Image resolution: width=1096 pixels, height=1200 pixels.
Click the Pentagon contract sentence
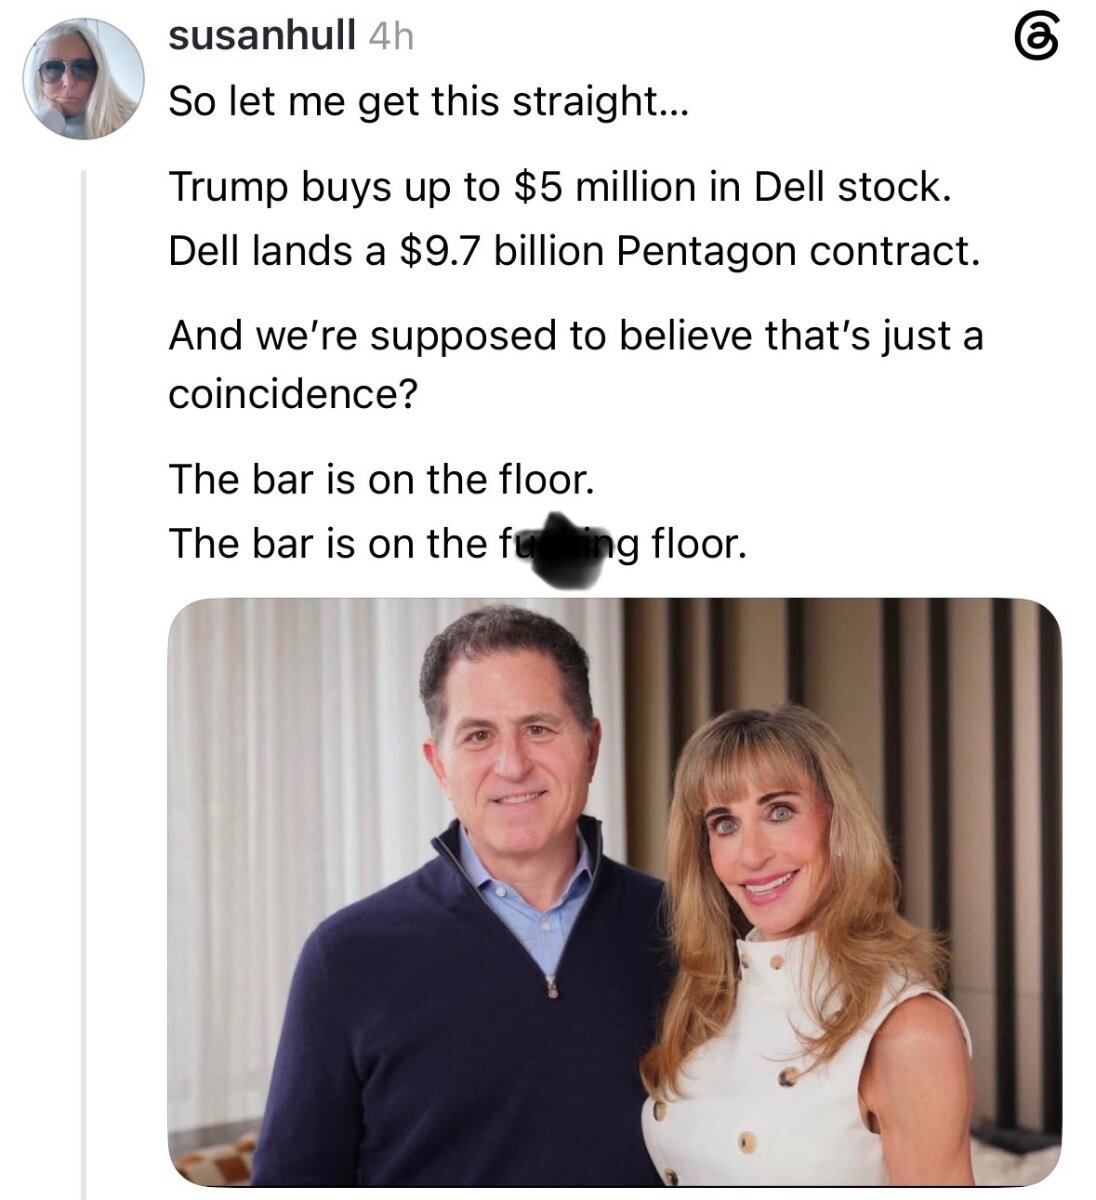point(574,250)
